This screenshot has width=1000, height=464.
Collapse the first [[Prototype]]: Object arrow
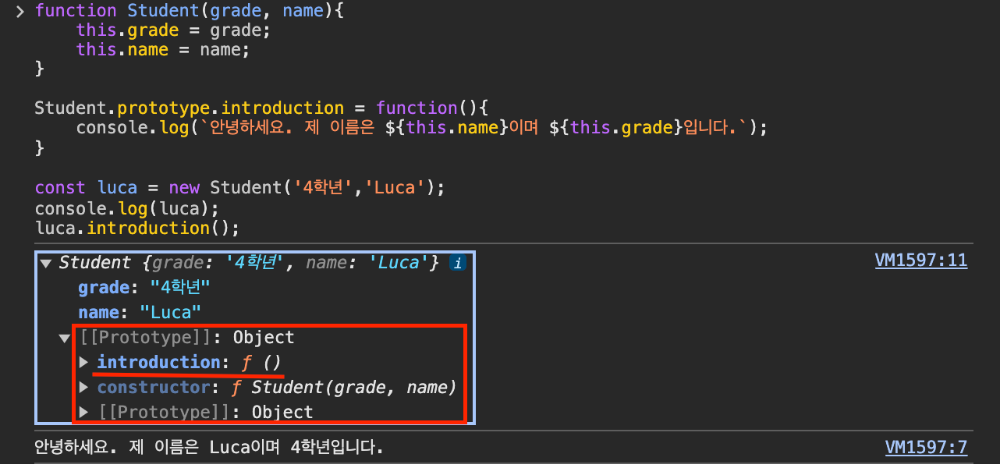click(65, 338)
